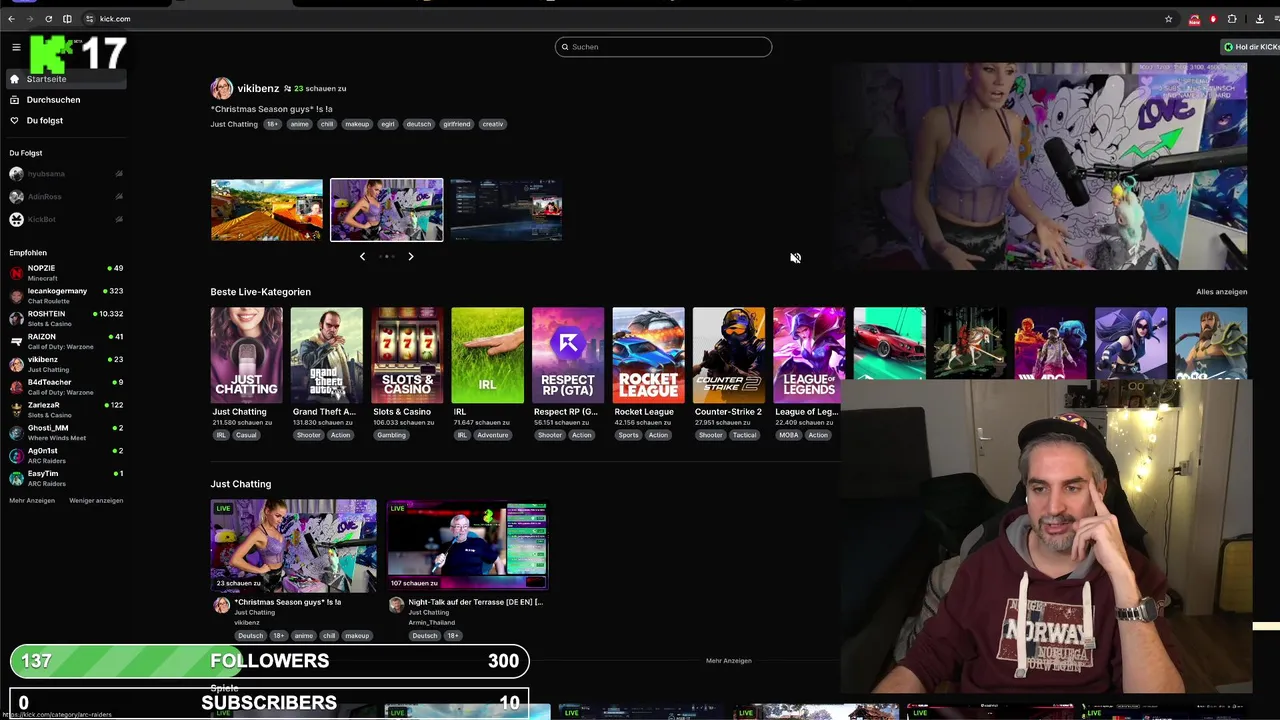Open the browser split-view icon
The width and height of the screenshot is (1280, 720).
point(67,19)
